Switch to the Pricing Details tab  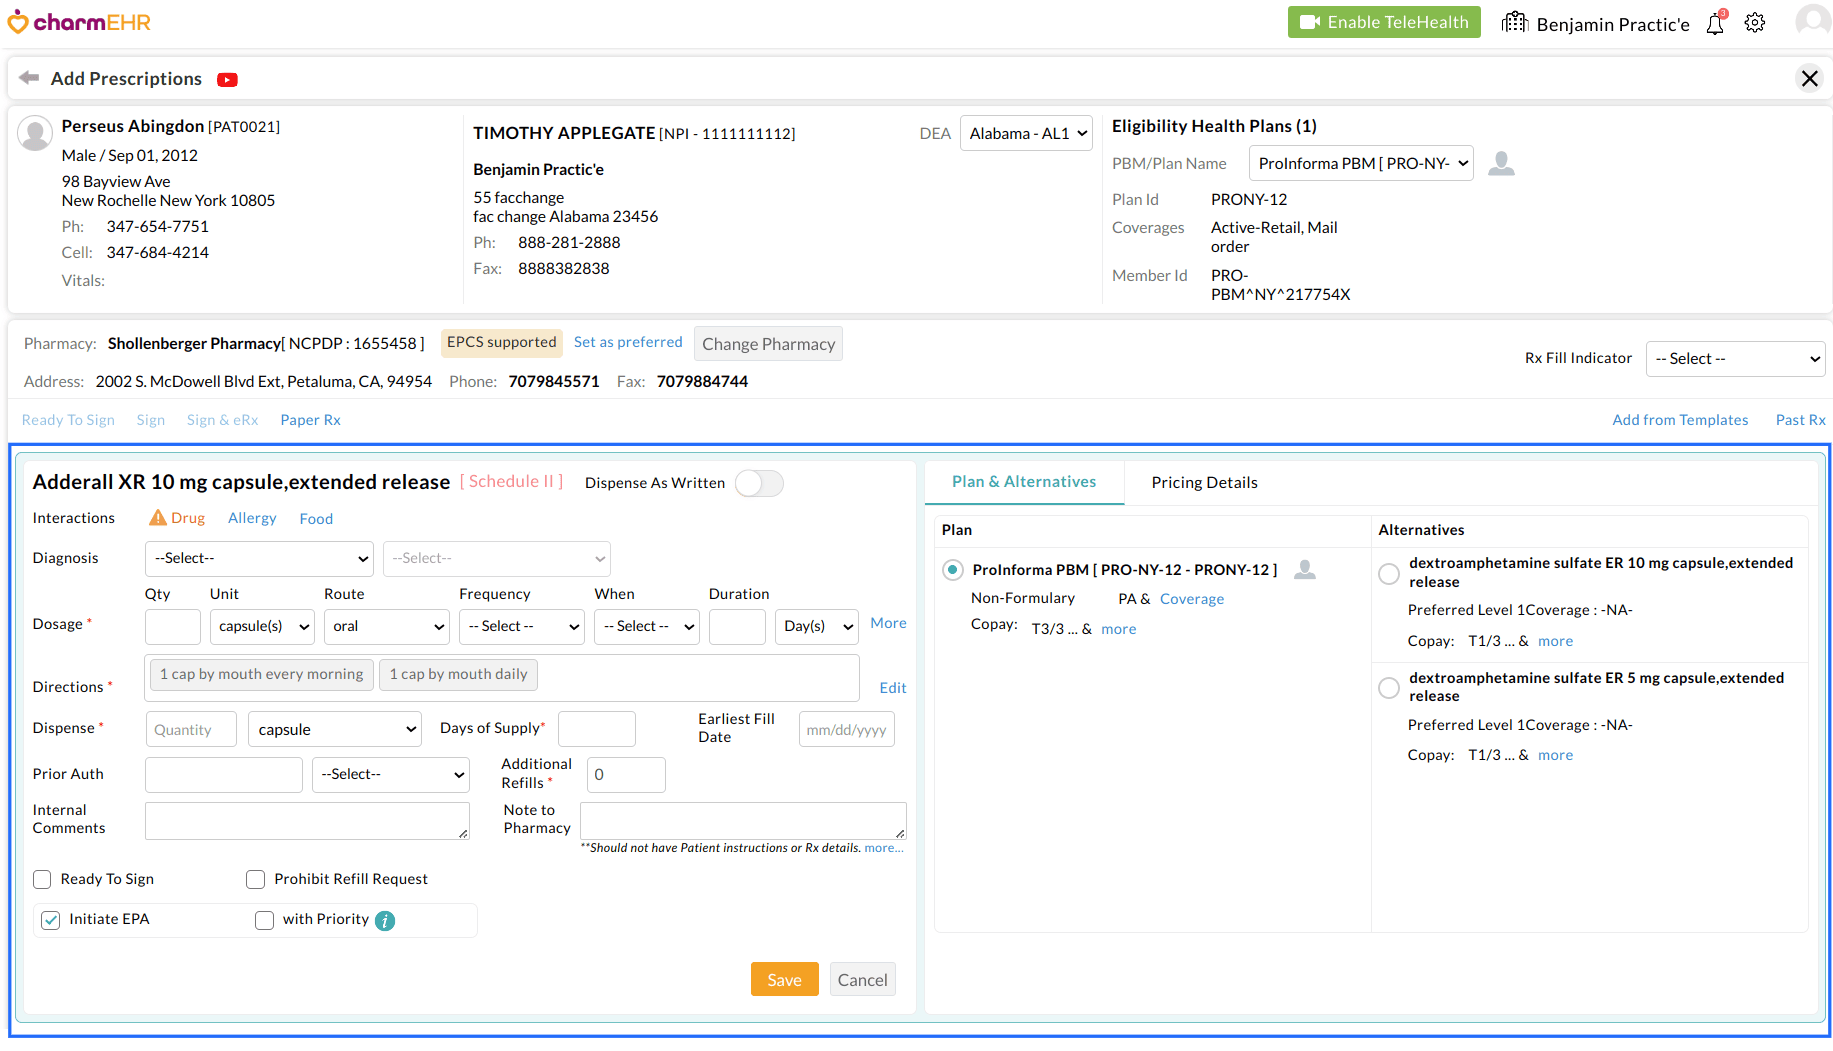coord(1204,483)
